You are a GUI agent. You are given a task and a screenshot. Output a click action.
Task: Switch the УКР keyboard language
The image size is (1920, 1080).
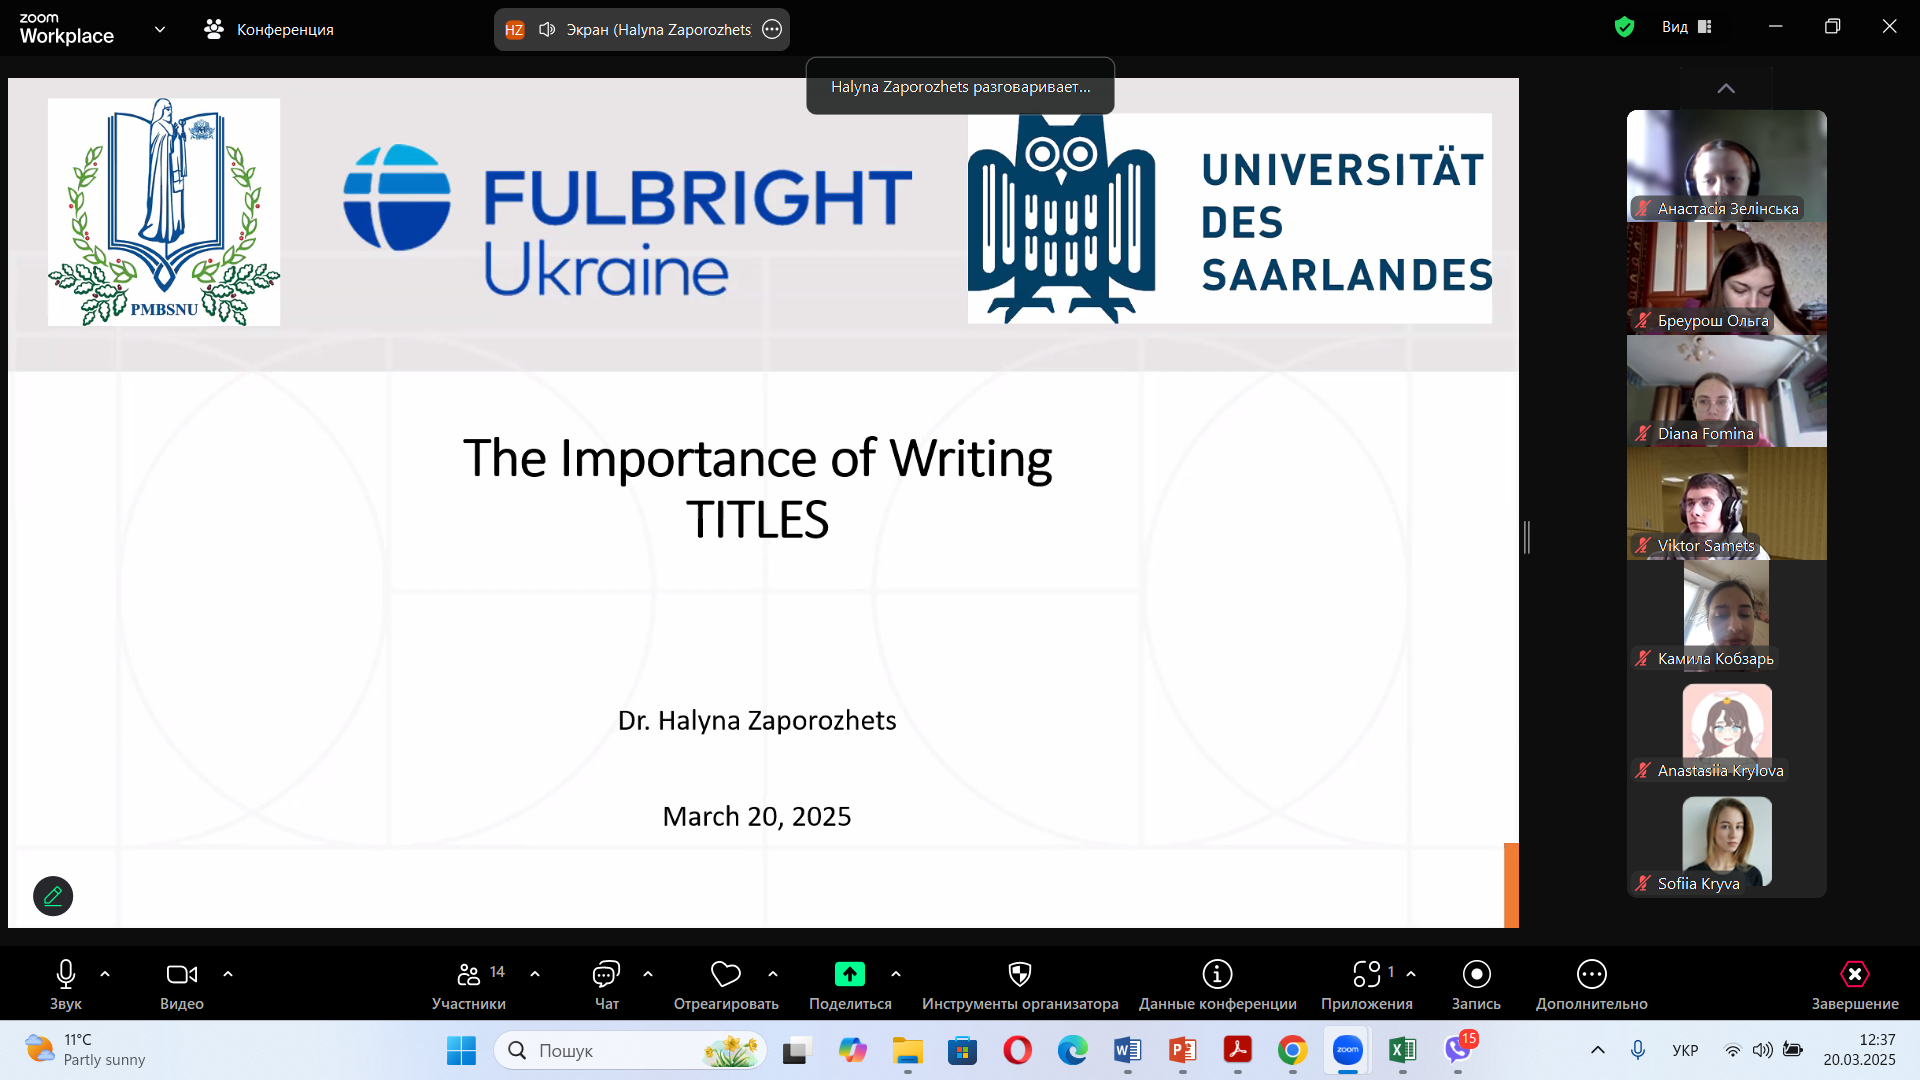pos(1685,1050)
